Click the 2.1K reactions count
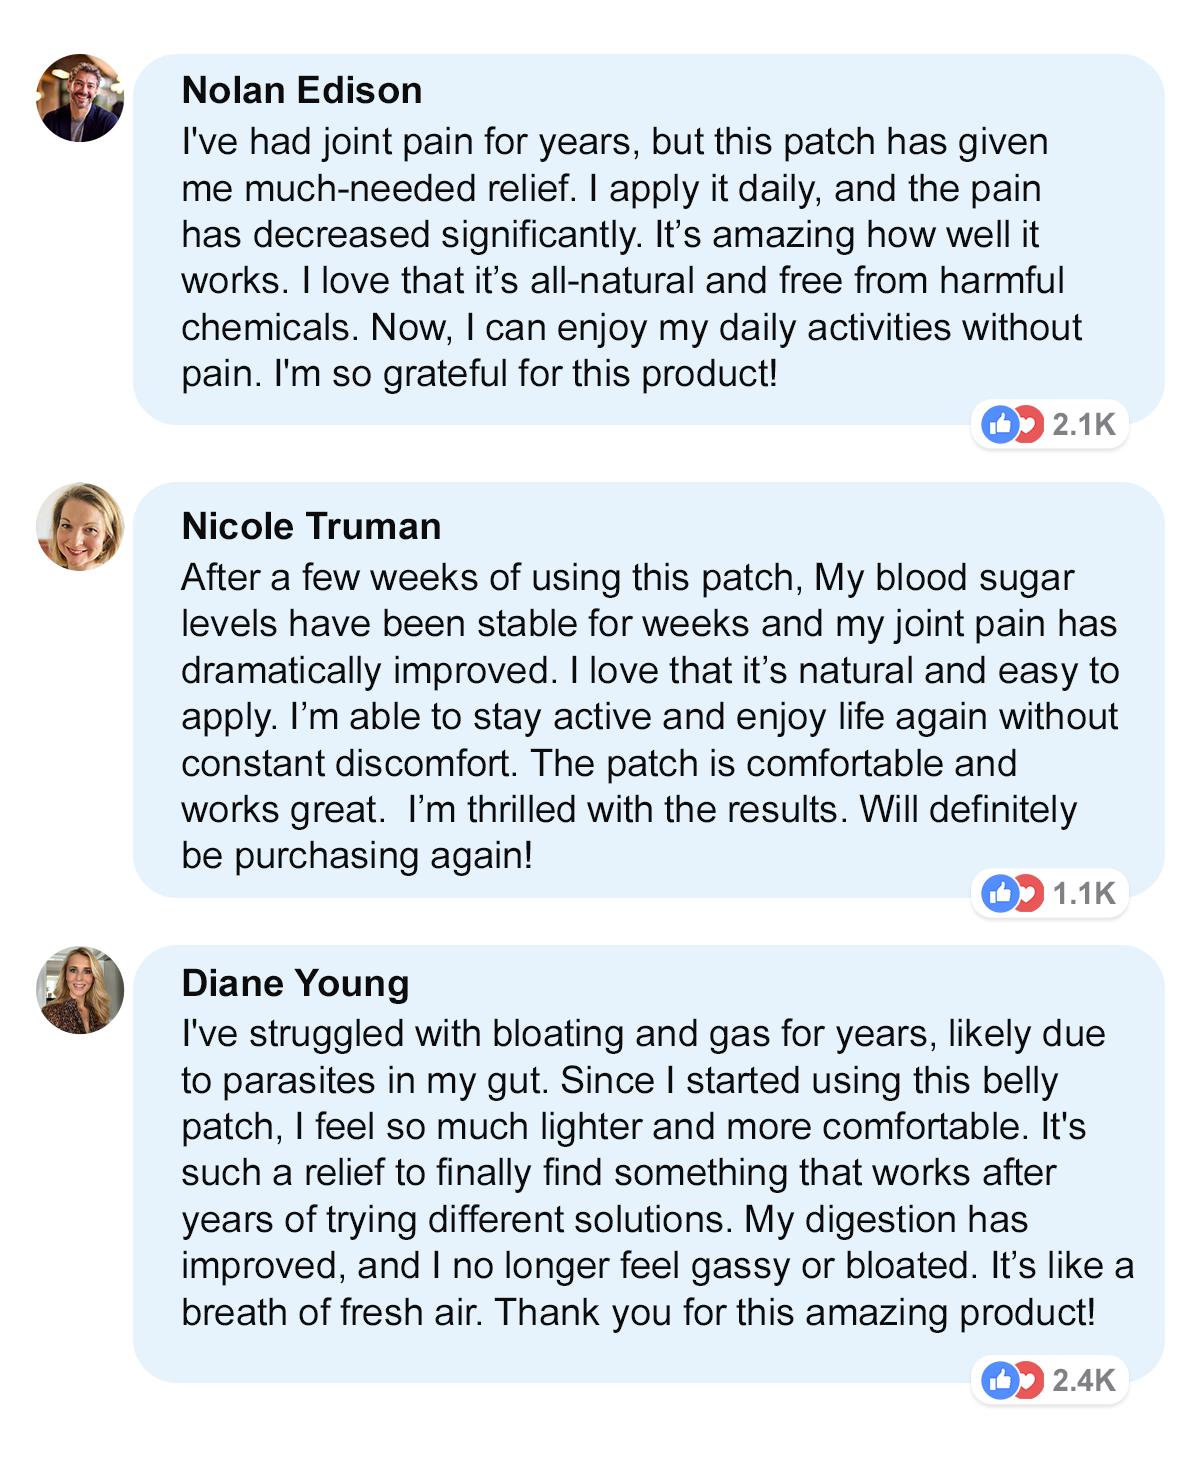Screen dimensions: 1200x1475 tap(1083, 425)
